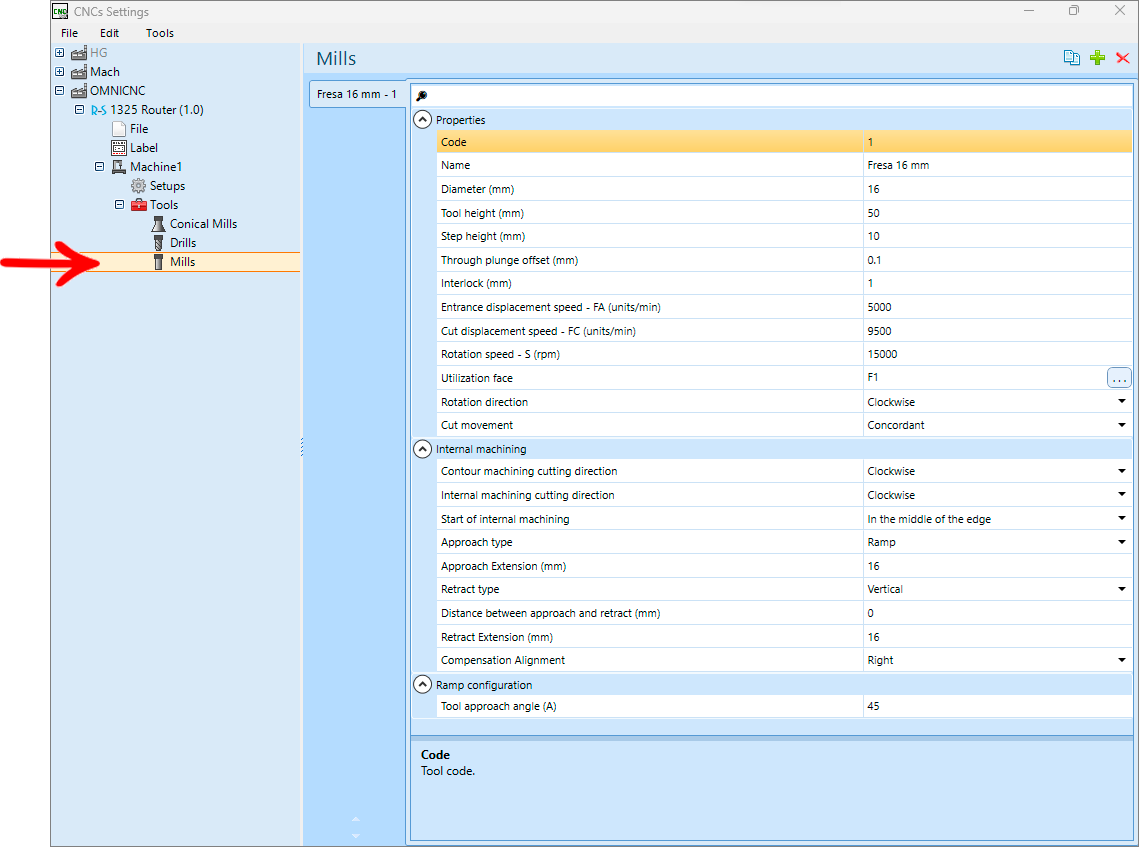The image size is (1139, 847).
Task: Expand the HG tree node
Action: pyautogui.click(x=60, y=53)
